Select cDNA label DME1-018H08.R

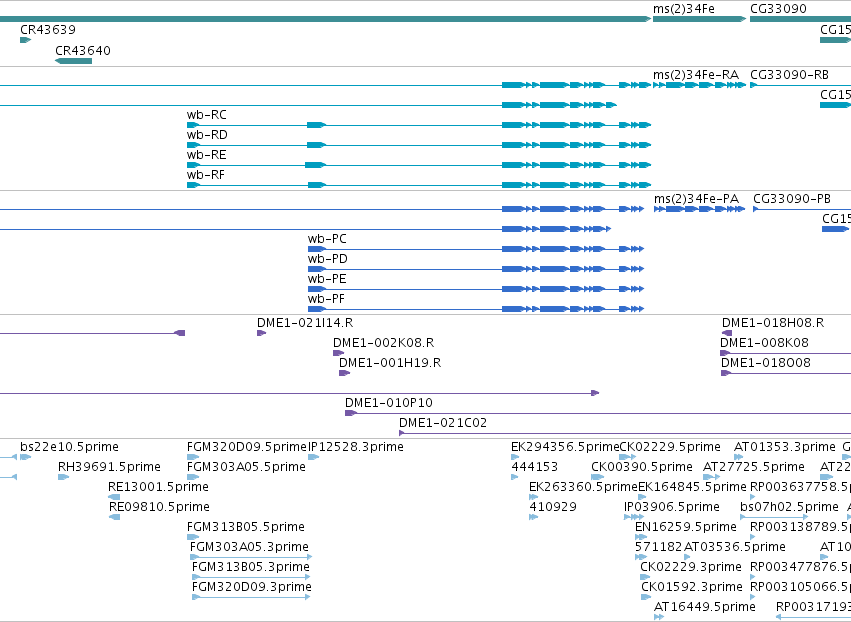tap(773, 322)
